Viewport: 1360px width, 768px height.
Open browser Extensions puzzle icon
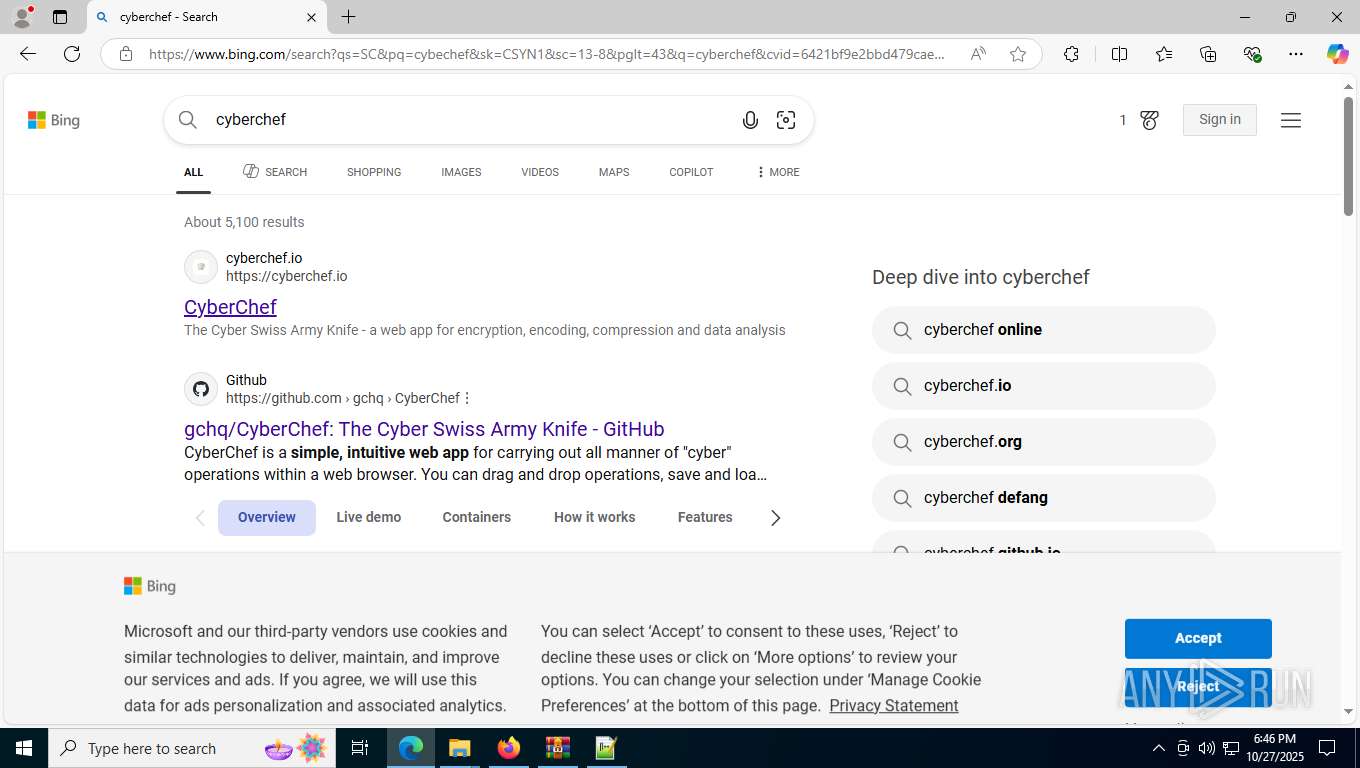[x=1071, y=54]
